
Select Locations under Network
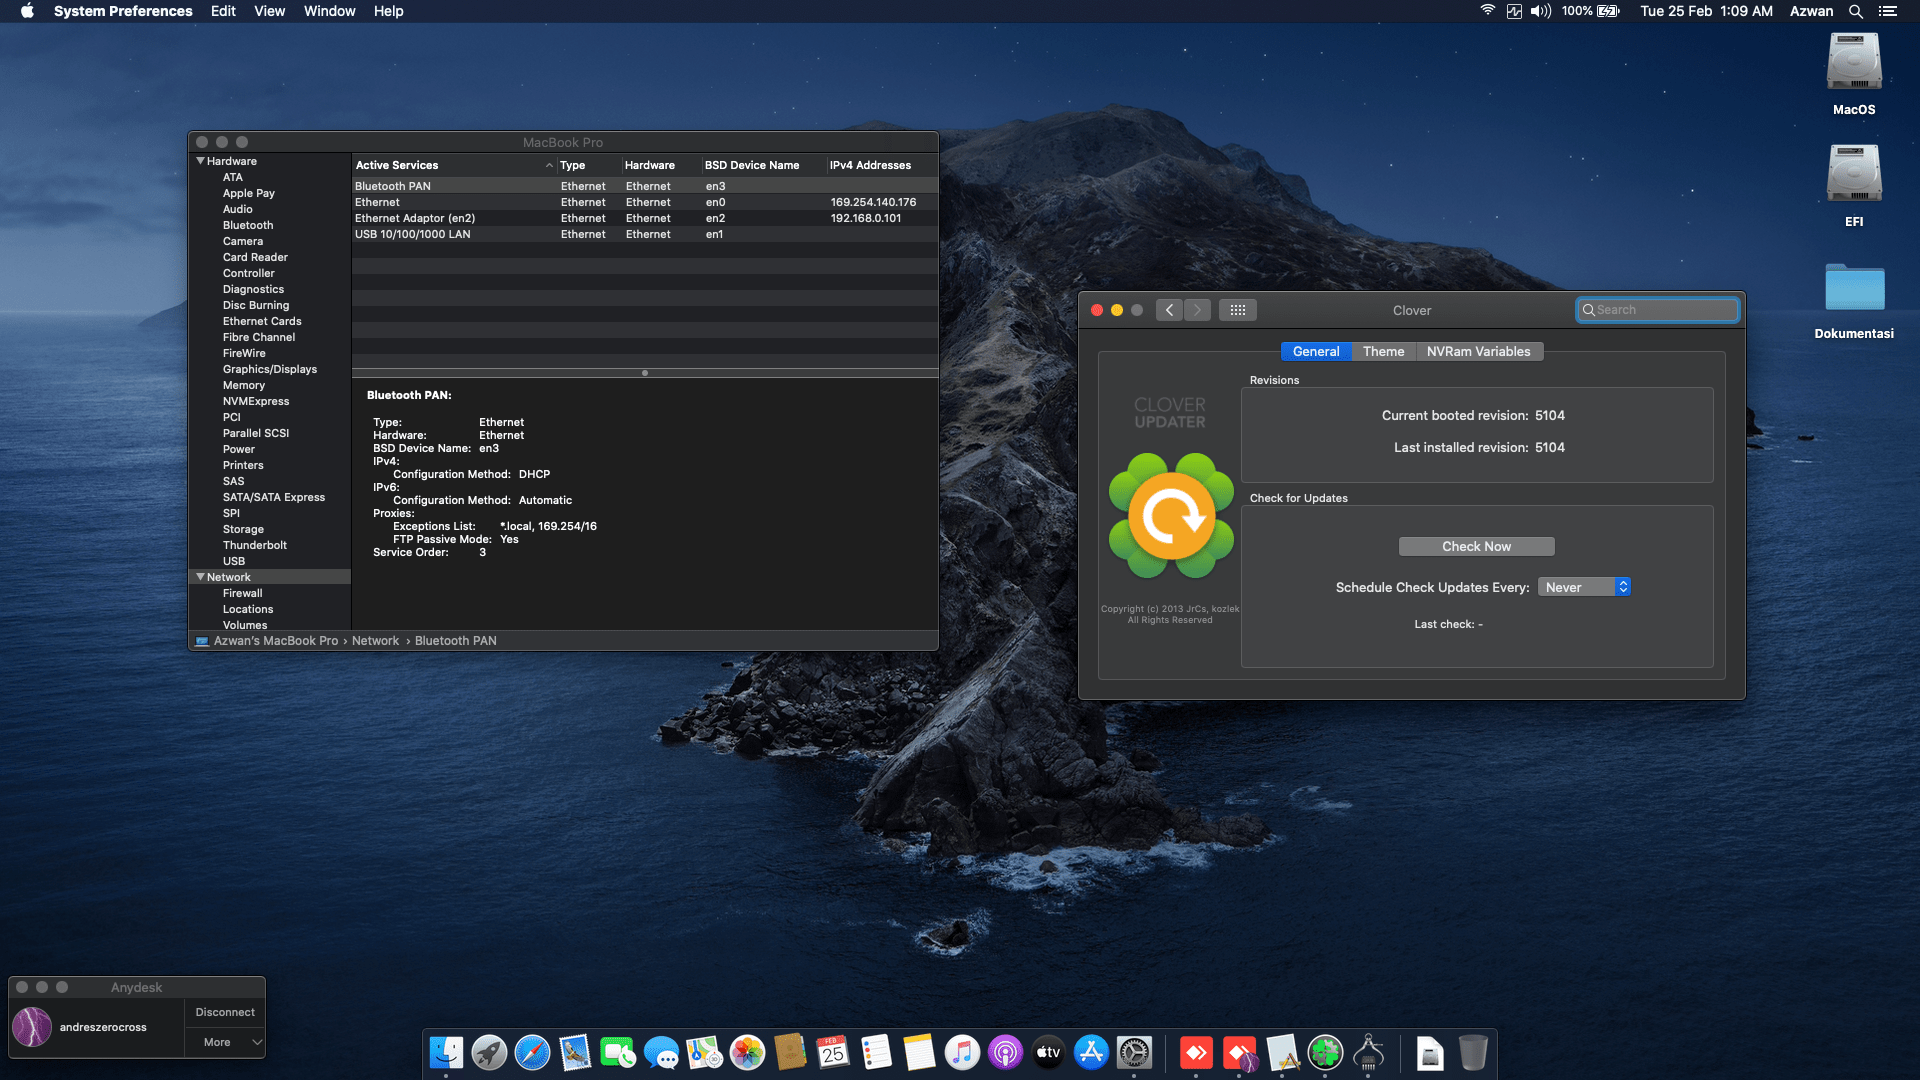tap(248, 609)
